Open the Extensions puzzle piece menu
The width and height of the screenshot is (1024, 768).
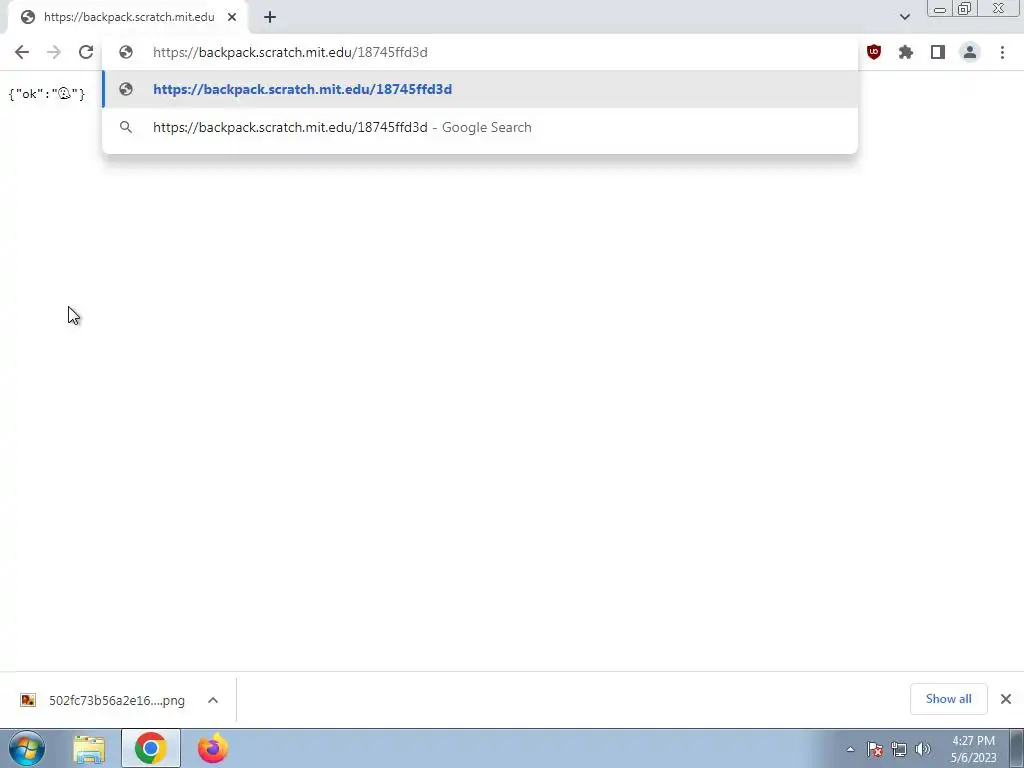(x=906, y=52)
